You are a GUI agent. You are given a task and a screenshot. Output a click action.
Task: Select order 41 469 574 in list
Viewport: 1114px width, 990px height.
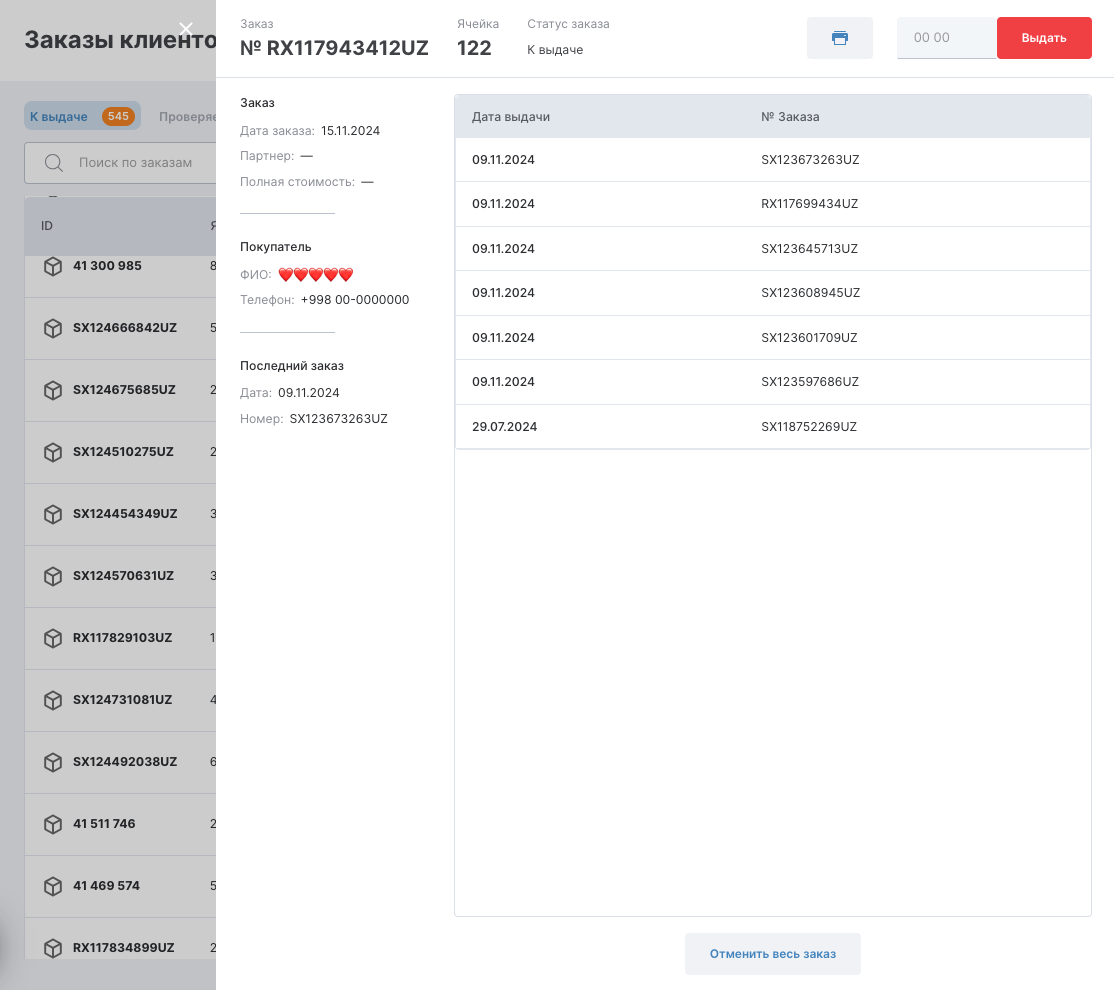(107, 886)
